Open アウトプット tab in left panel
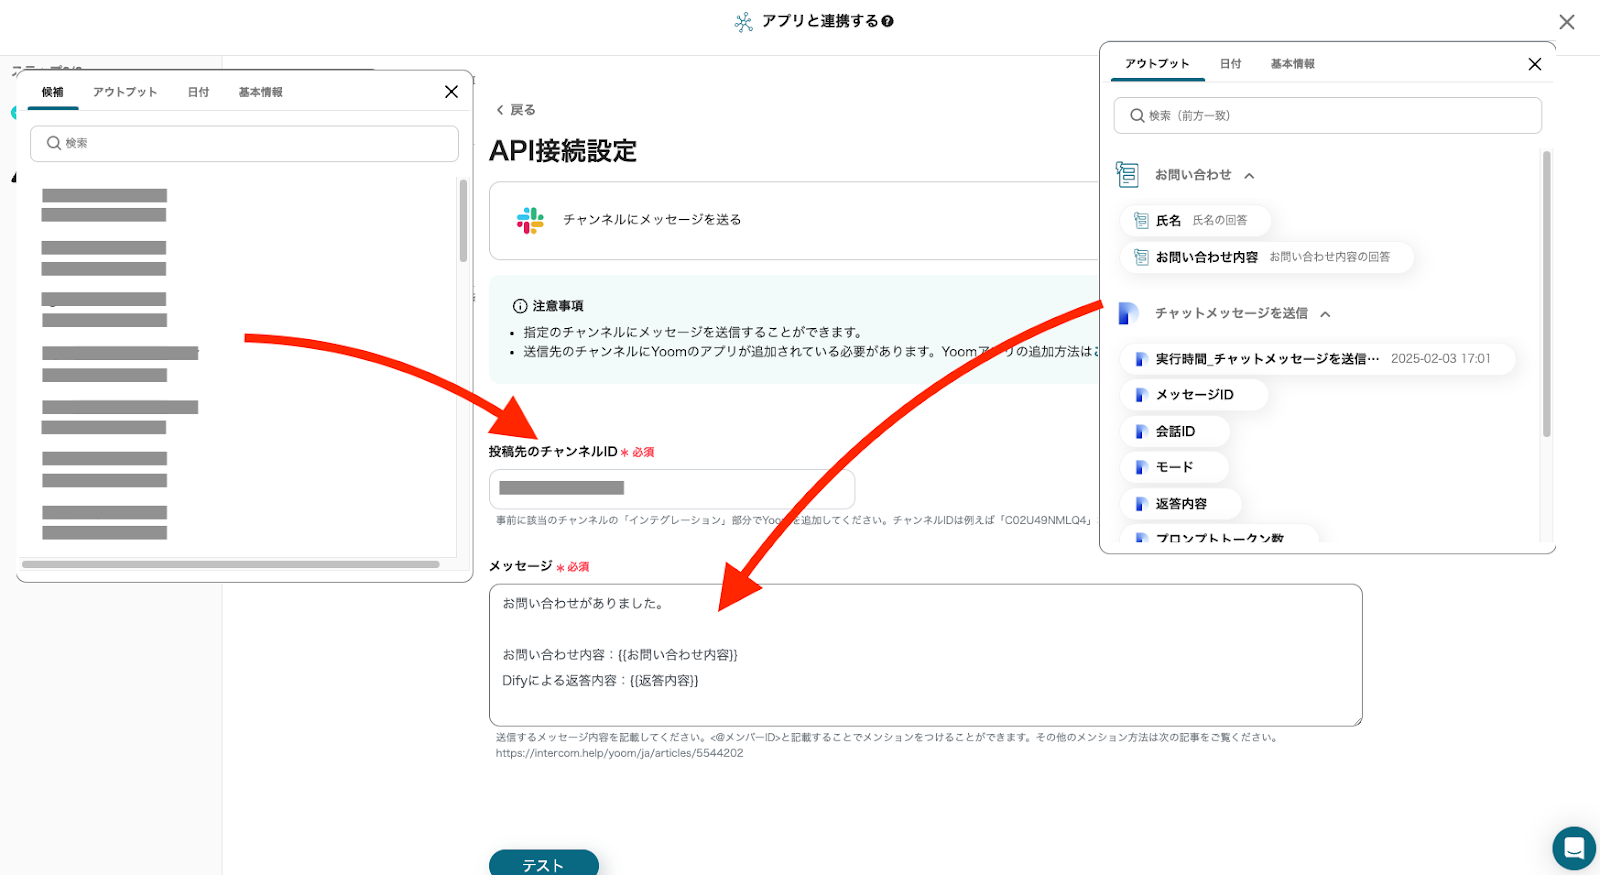 [125, 92]
